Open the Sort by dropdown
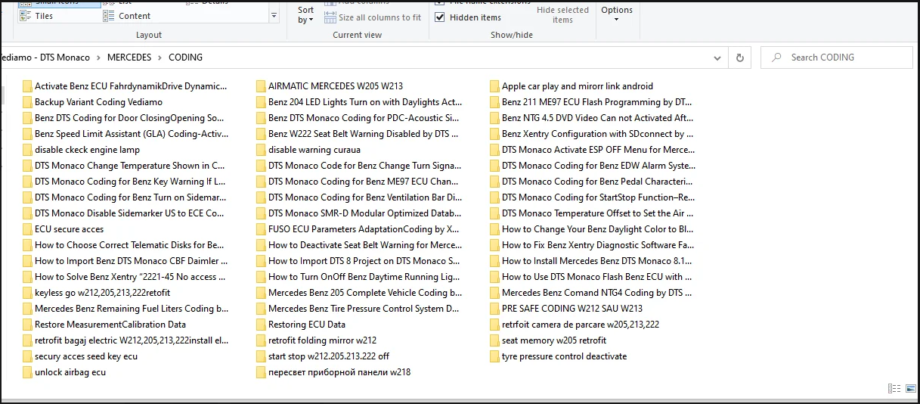 click(x=306, y=15)
